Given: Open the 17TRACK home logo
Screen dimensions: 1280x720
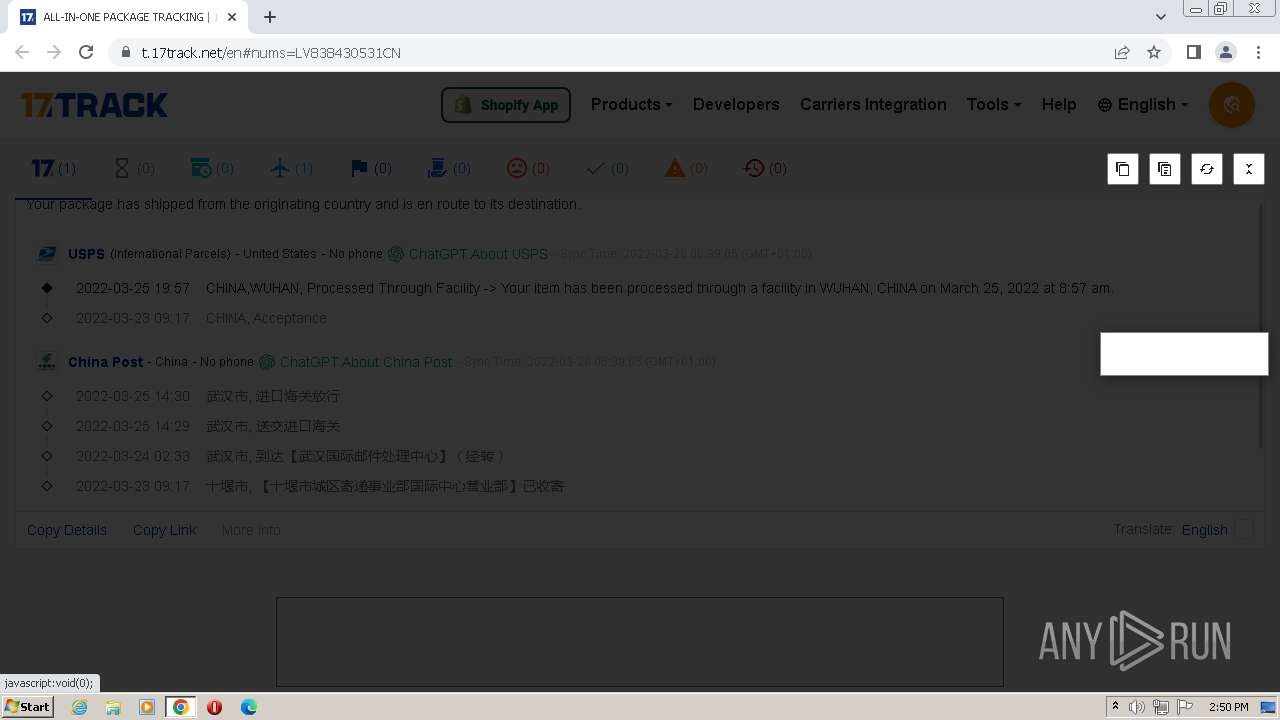Looking at the screenshot, I should point(94,105).
